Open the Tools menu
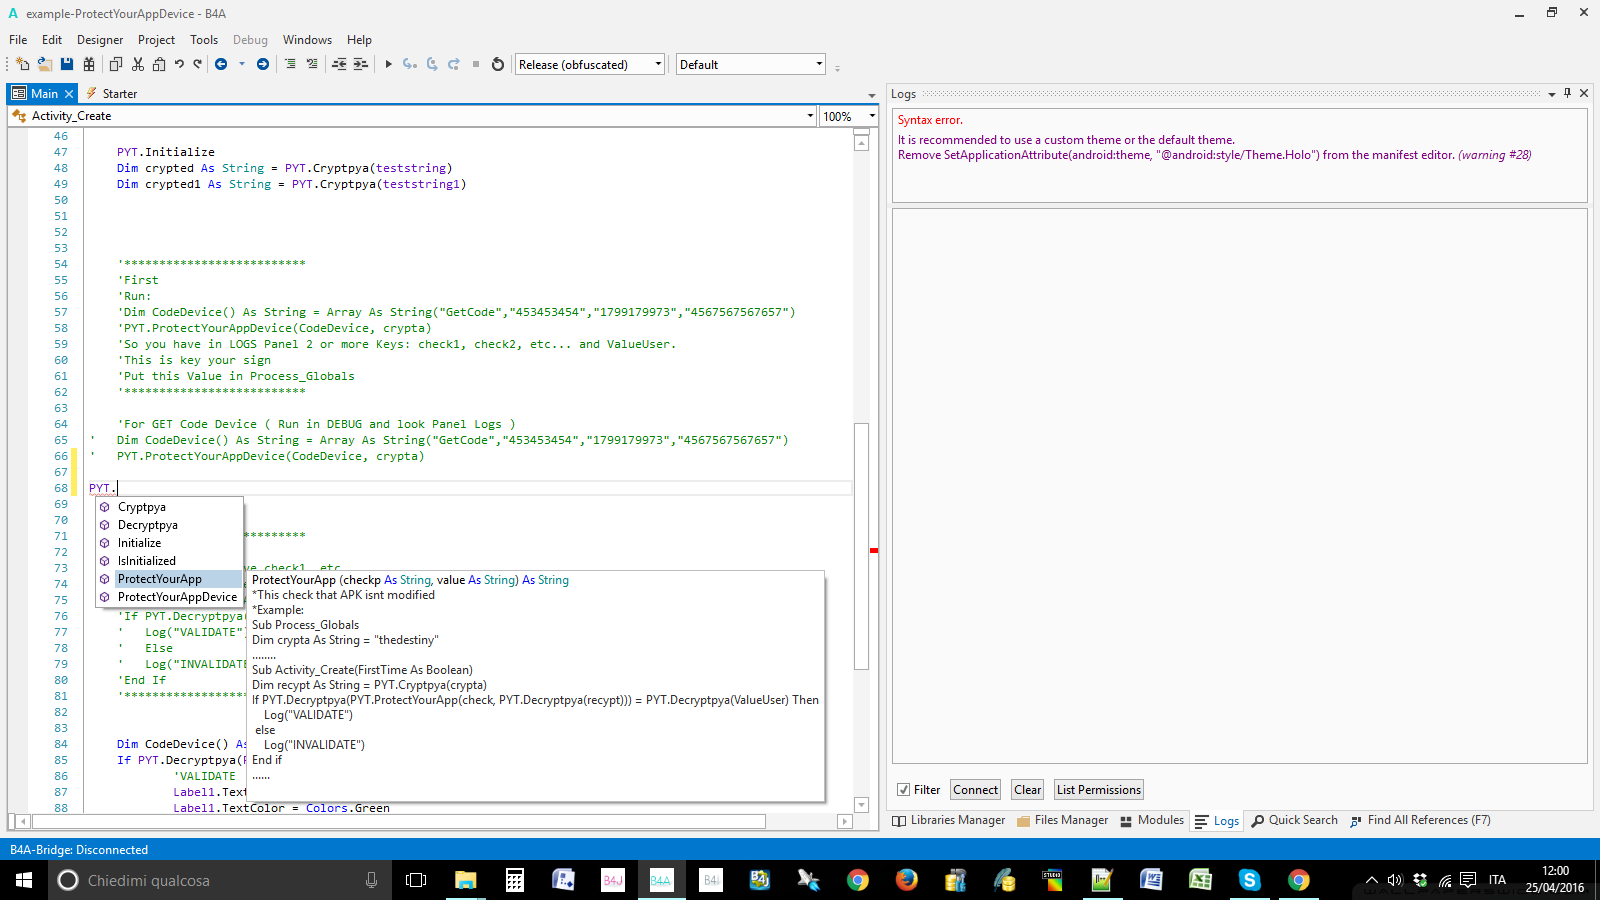Screen dimensions: 1600x900 (204, 40)
